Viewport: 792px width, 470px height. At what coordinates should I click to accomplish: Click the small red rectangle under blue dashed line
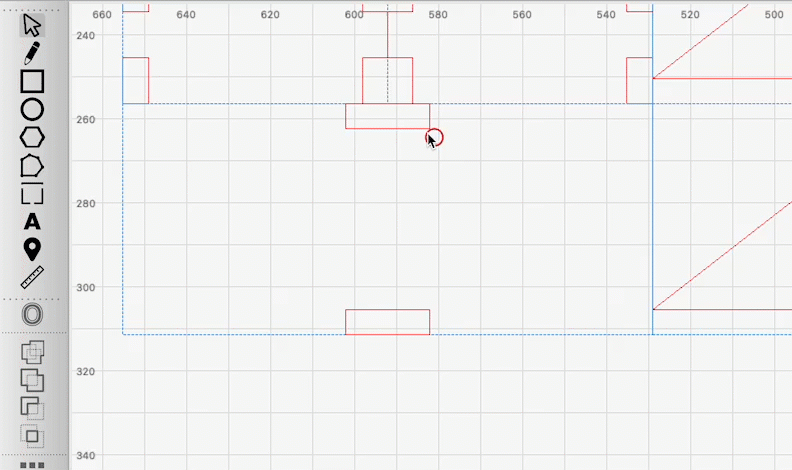pyautogui.click(x=387, y=116)
